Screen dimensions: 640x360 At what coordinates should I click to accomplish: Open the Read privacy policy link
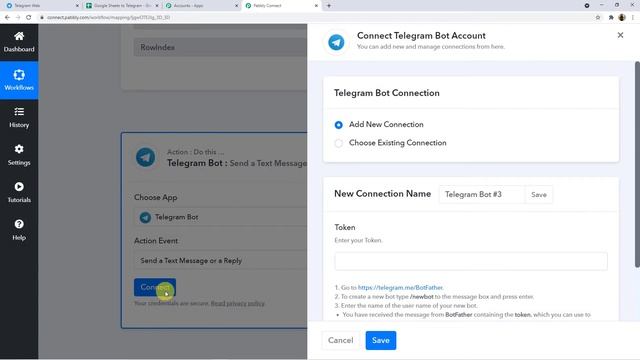pyautogui.click(x=238, y=303)
